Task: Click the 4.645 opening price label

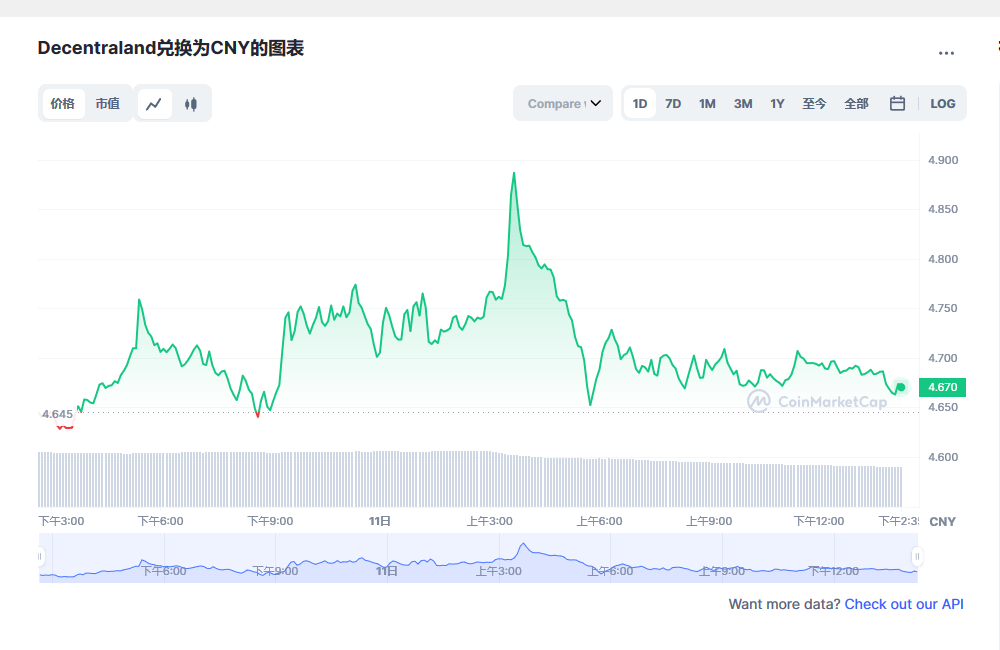Action: [57, 414]
